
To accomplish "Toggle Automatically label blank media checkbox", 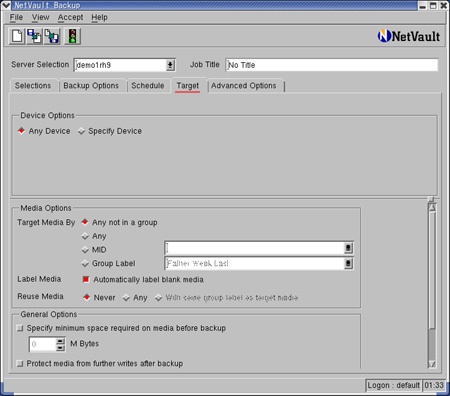I will (x=86, y=279).
